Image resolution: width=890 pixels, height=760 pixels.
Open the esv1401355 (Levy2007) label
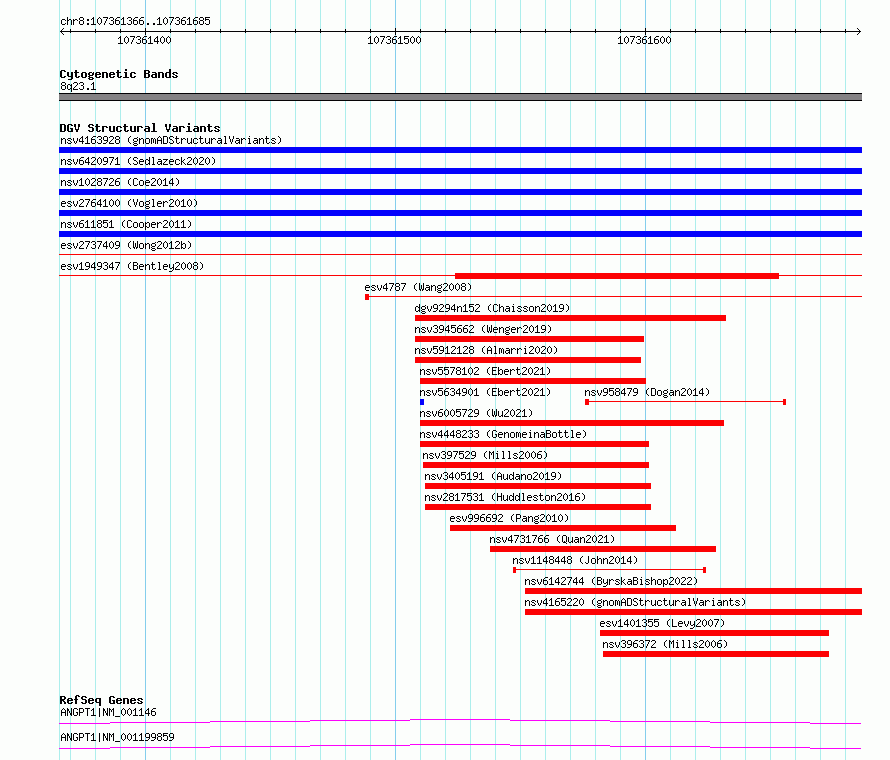pos(662,623)
